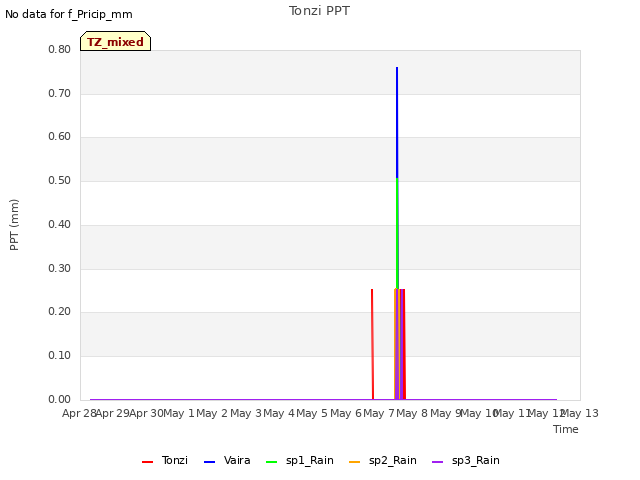Click the May 7 x-axis tick label
Viewport: 640px width, 480px height.
(x=379, y=413)
